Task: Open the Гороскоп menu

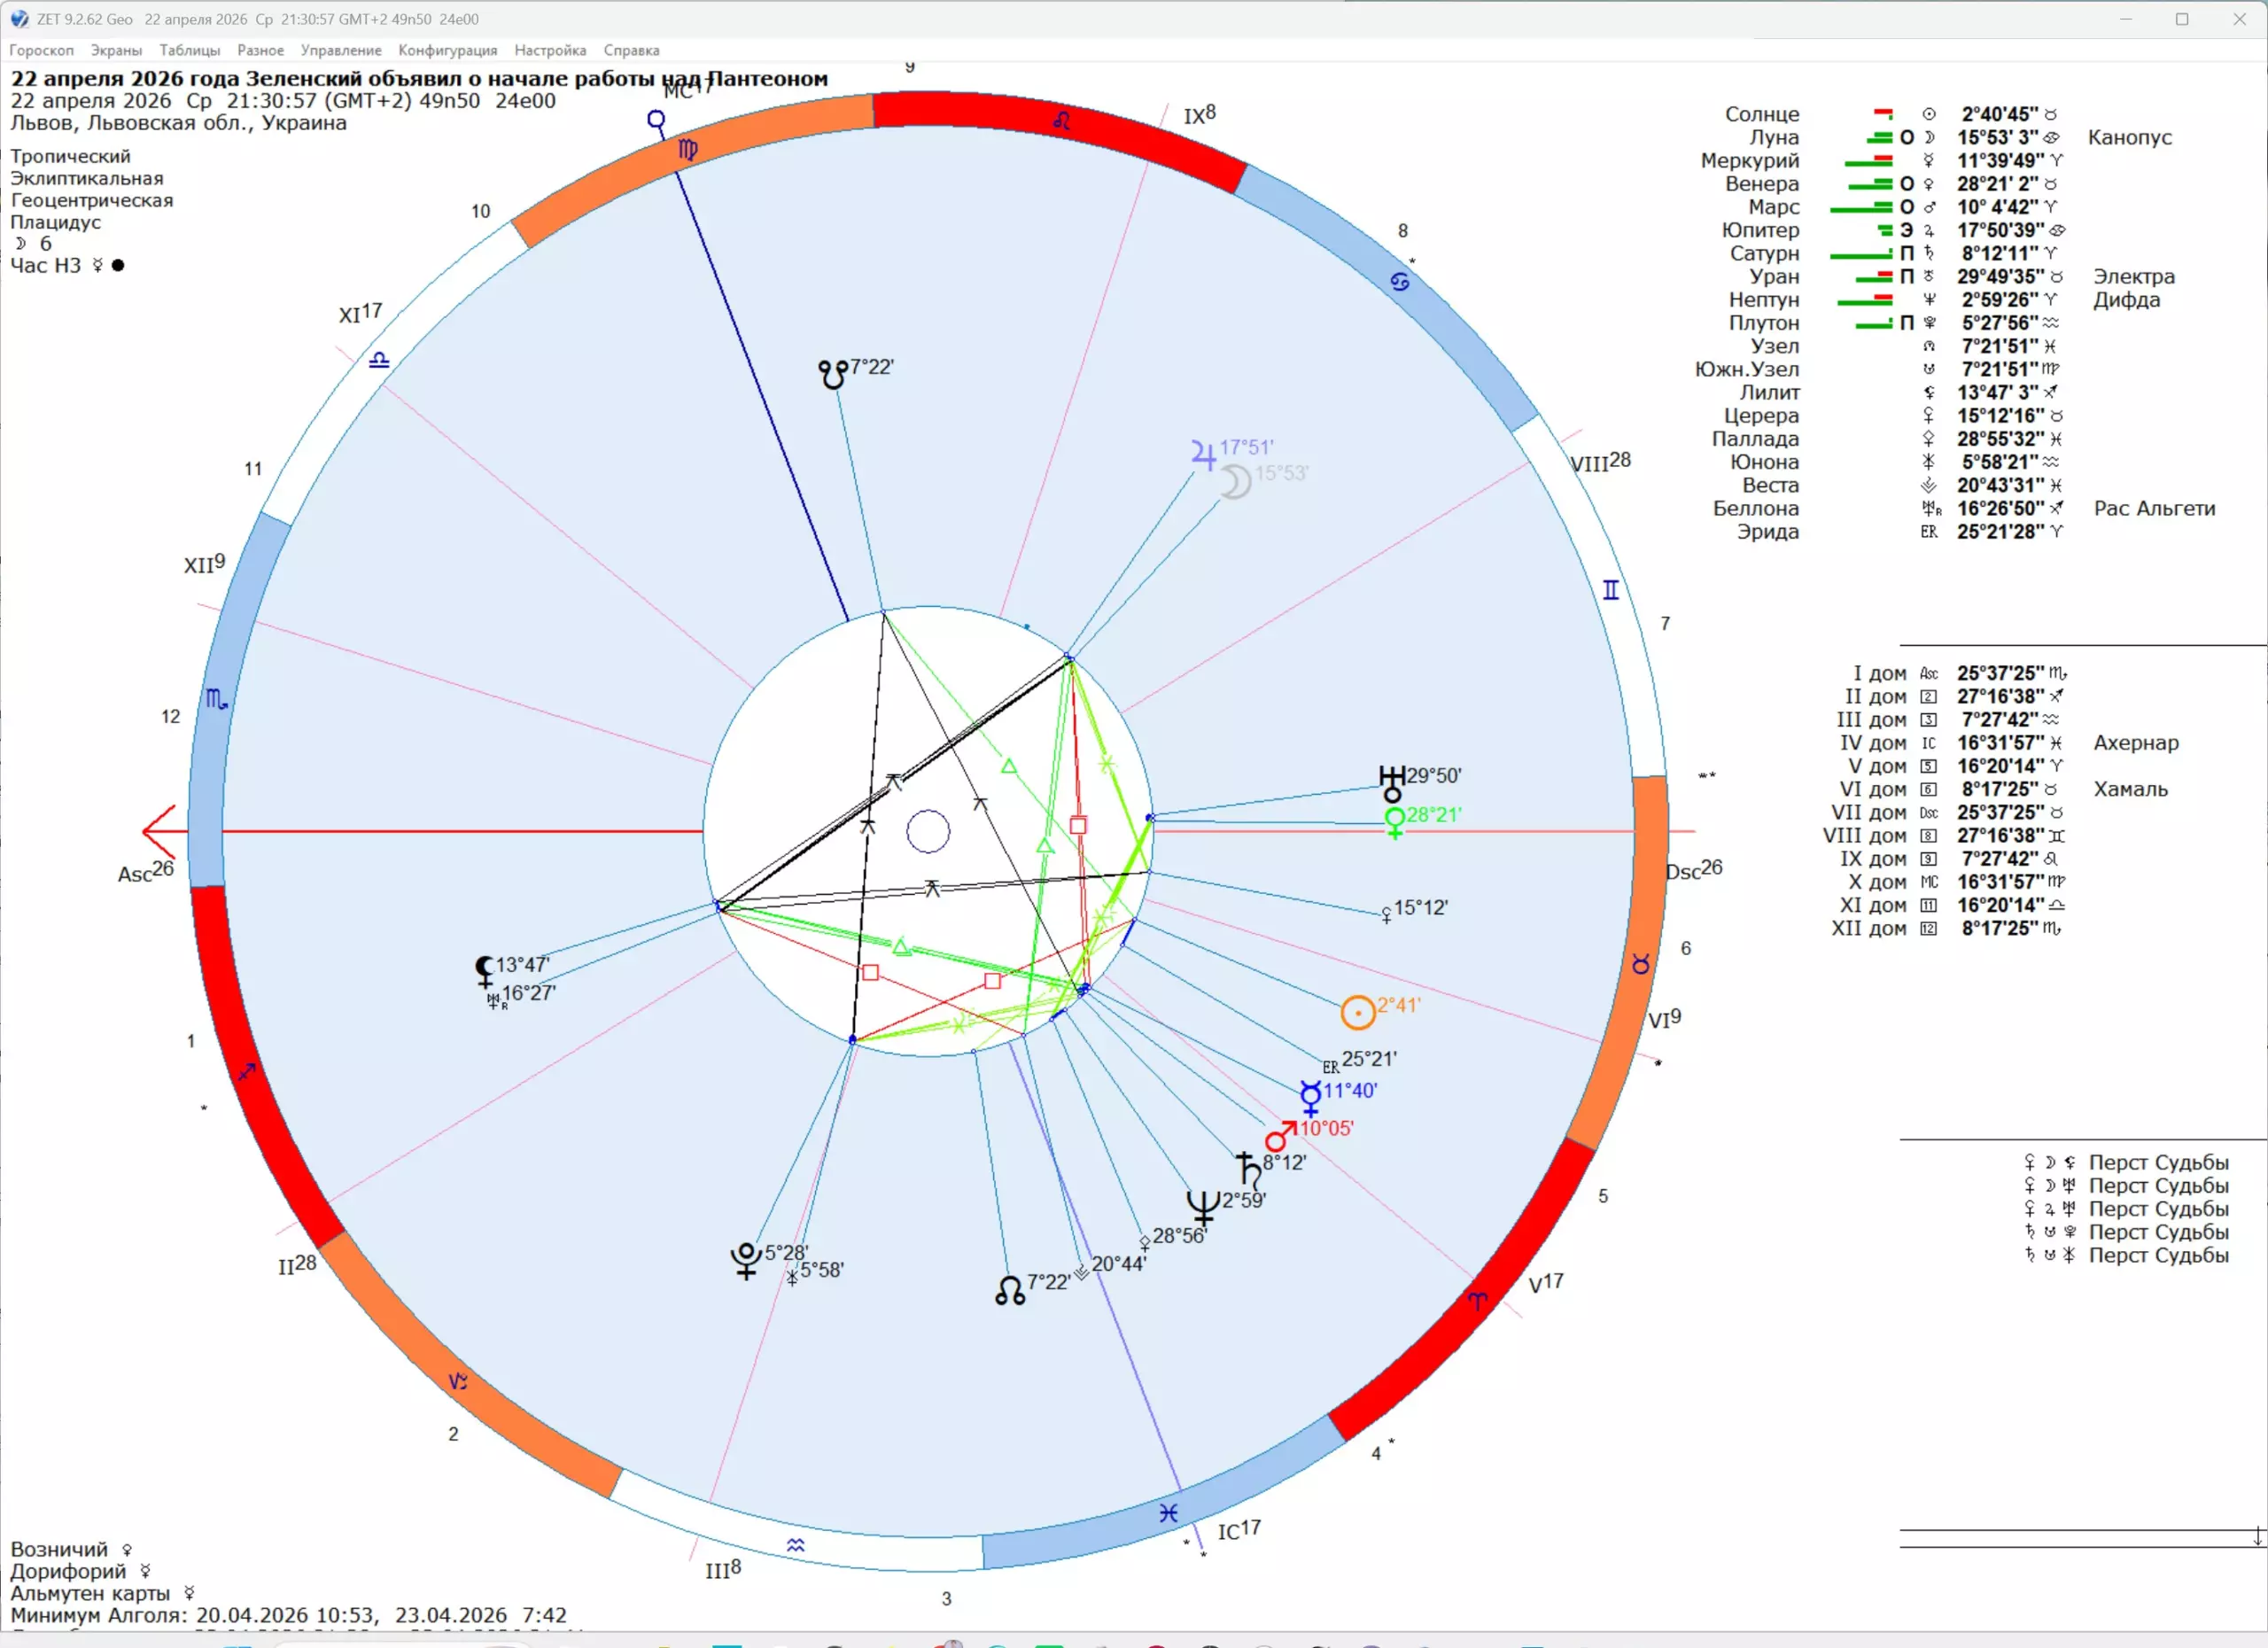Action: [x=41, y=50]
